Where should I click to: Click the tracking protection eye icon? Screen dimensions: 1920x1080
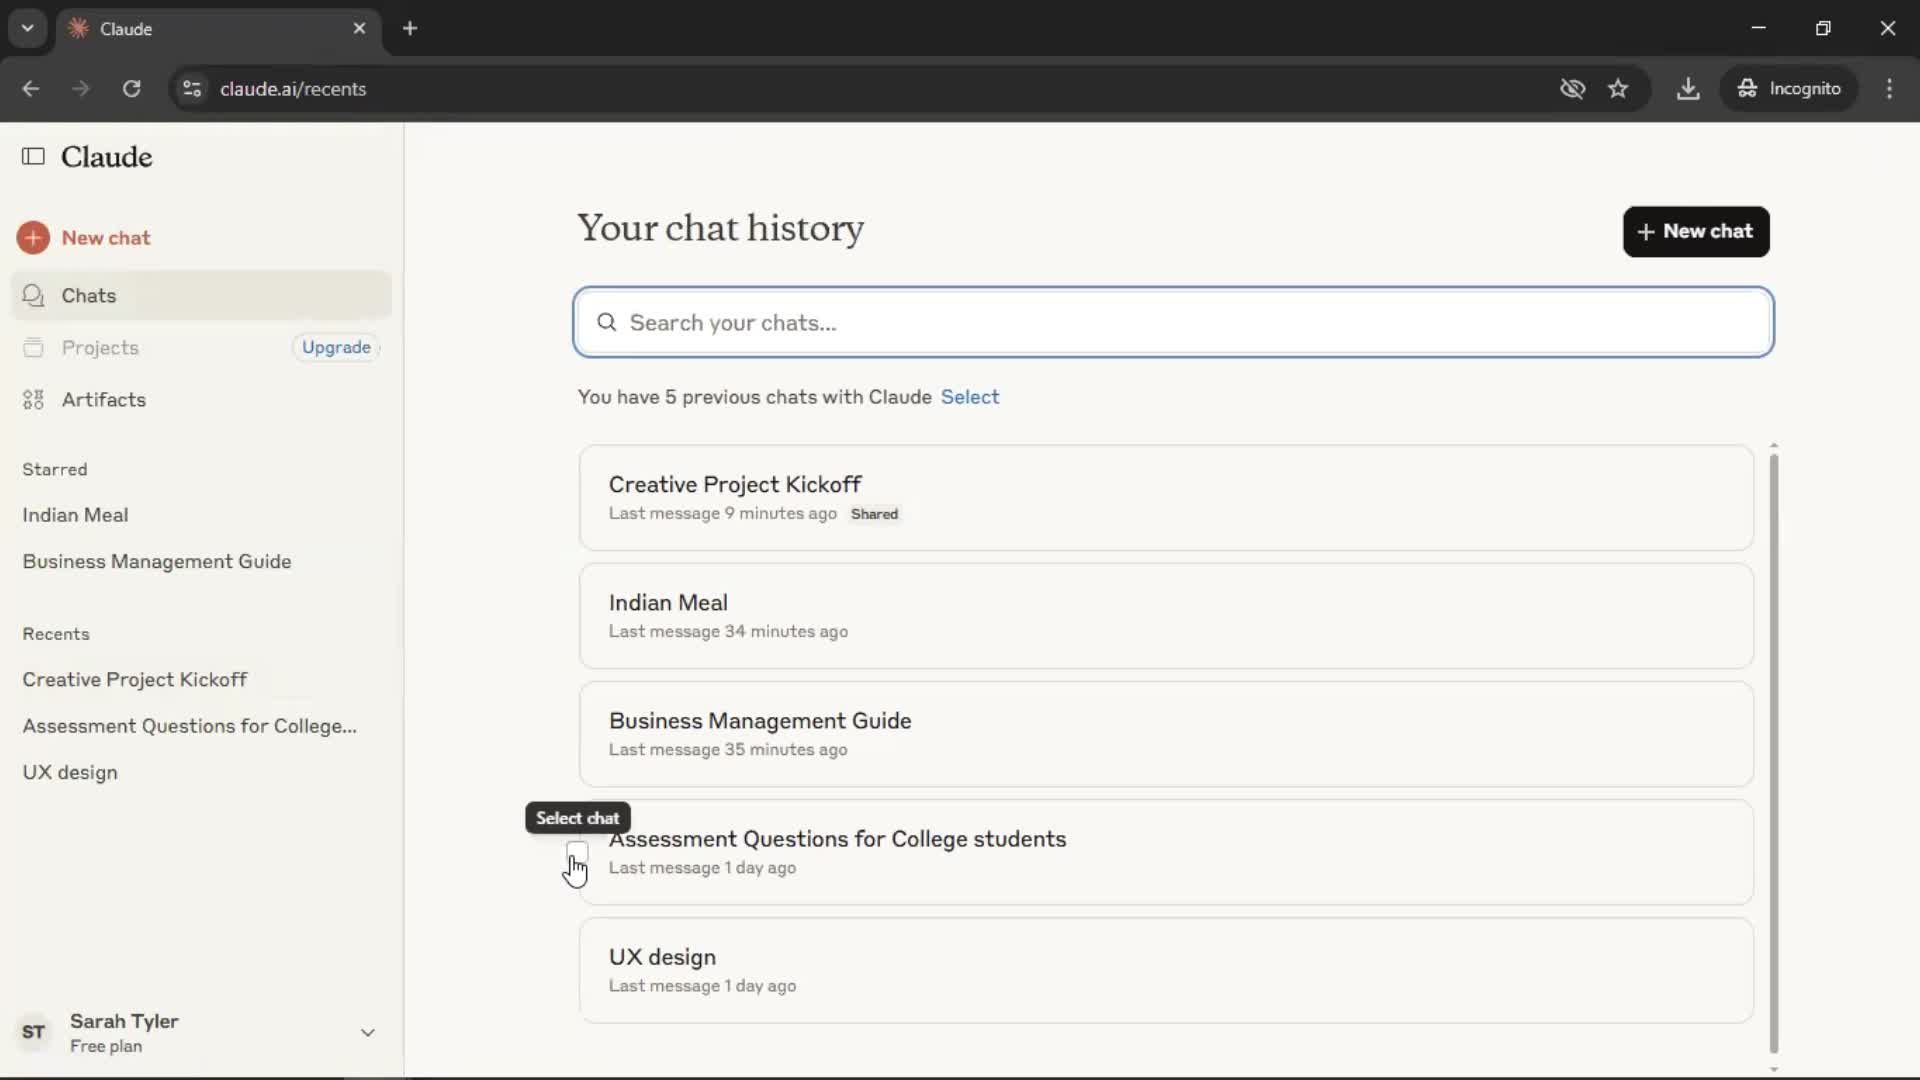1572,88
